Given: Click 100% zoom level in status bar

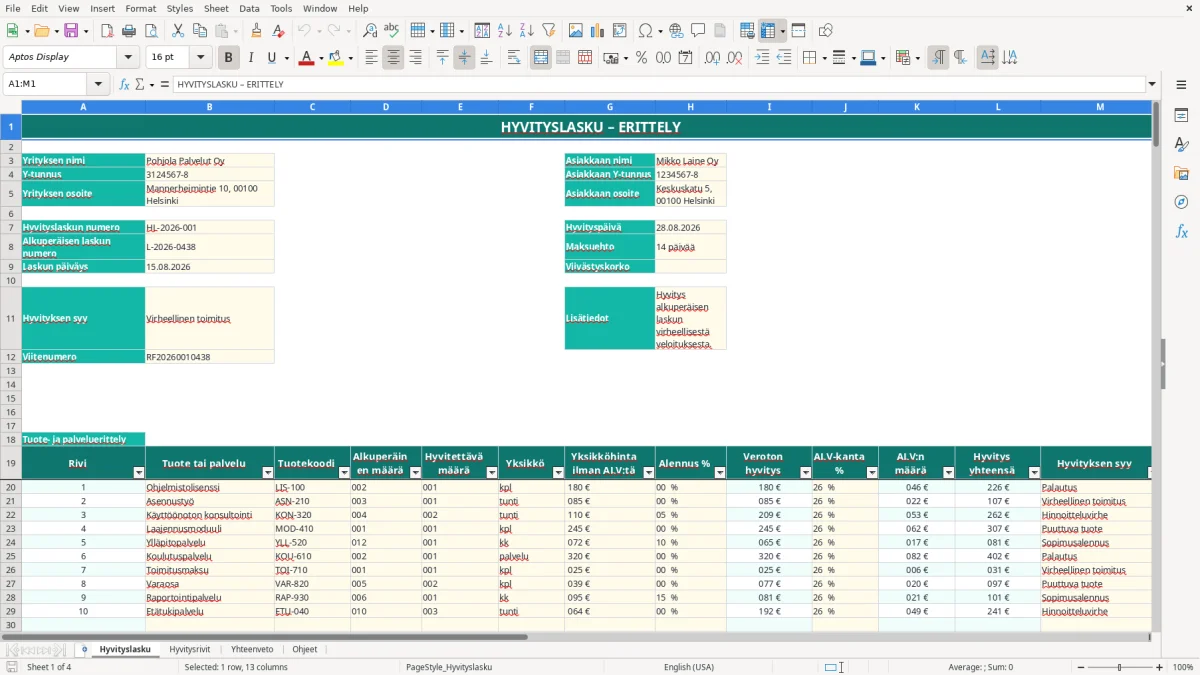Looking at the screenshot, I should pos(1183,667).
